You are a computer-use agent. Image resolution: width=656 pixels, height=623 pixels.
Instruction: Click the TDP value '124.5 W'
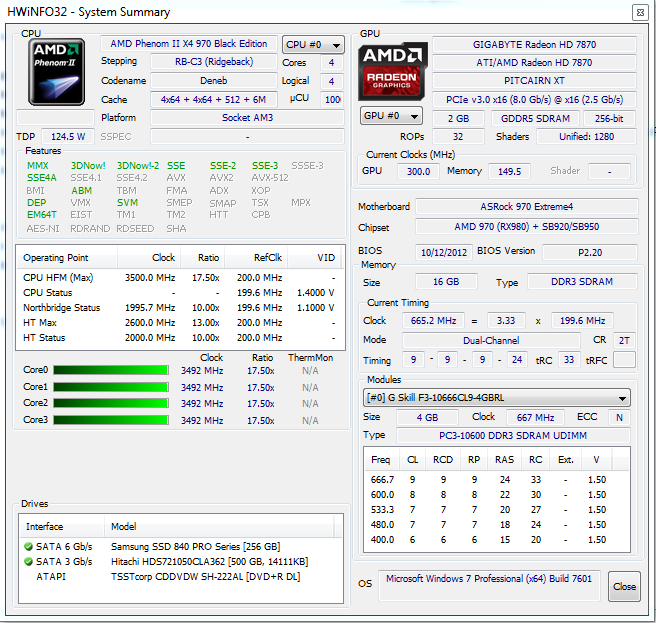point(68,137)
